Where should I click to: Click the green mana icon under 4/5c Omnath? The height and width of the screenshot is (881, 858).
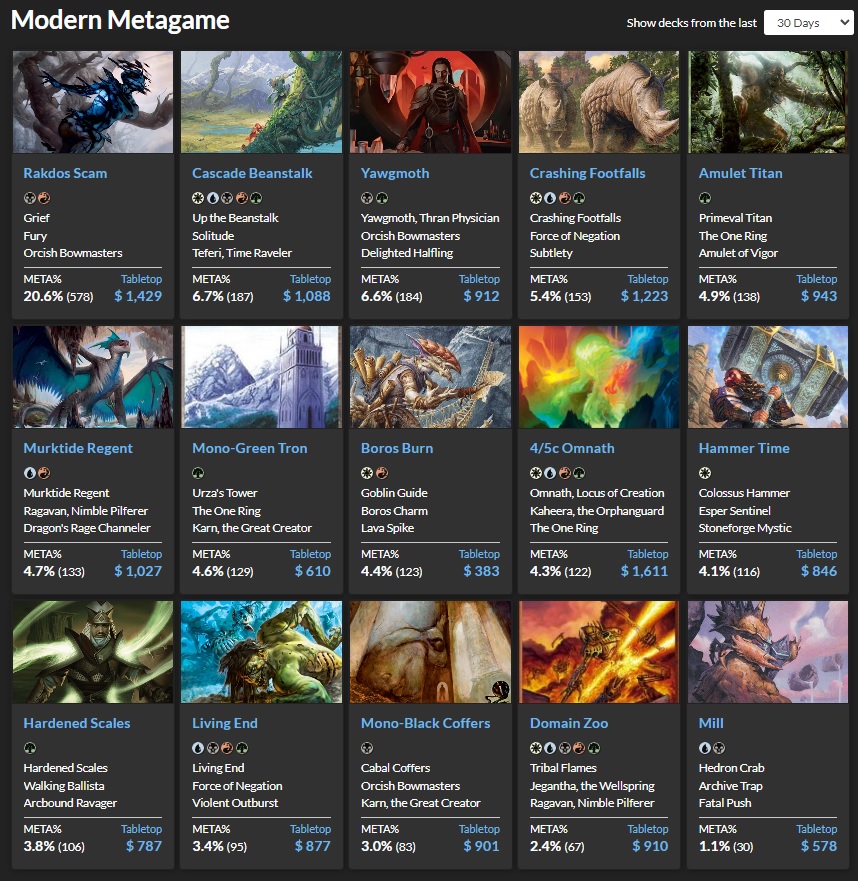[x=579, y=473]
